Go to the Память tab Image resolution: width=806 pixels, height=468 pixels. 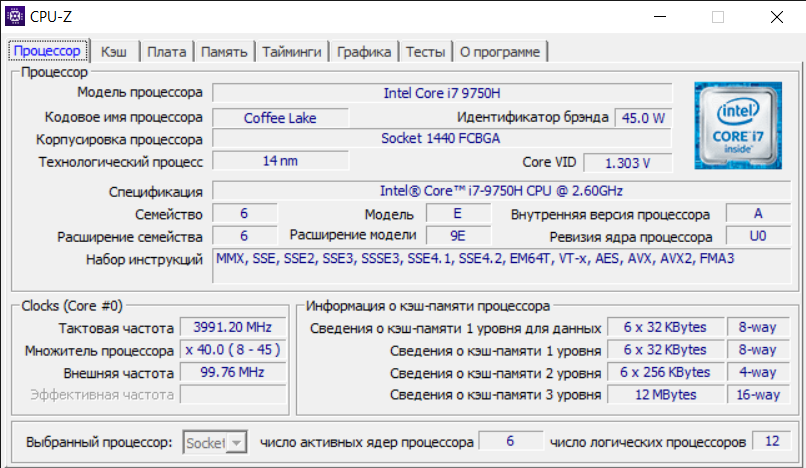tap(224, 51)
